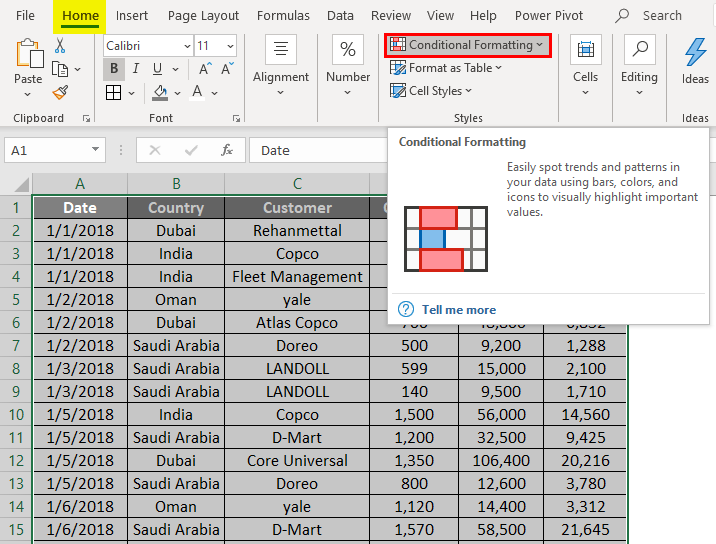Open the File tab
This screenshot has width=716, height=544.
pyautogui.click(x=25, y=16)
